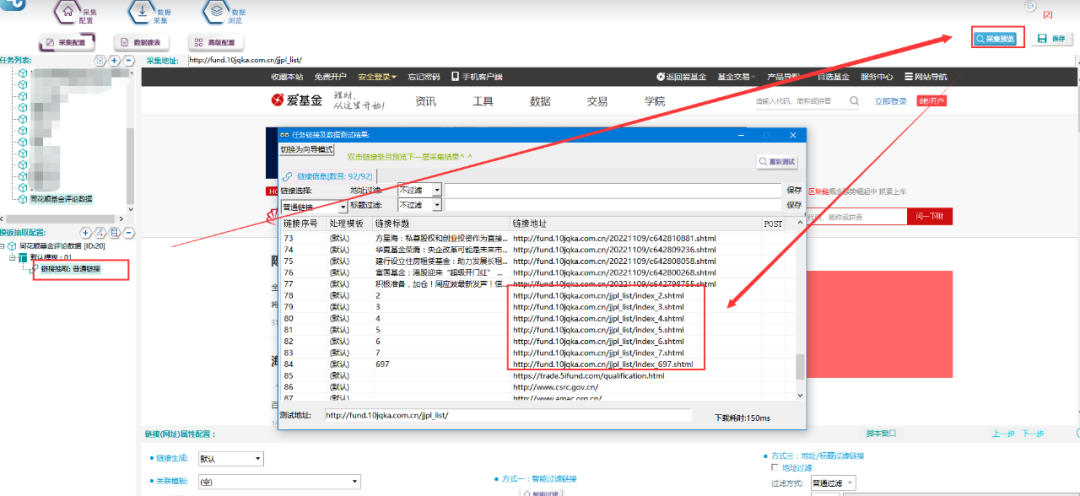This screenshot has width=1080, height=496.
Task: Click the link icon in 模板抽取配置 header
Action: tap(101, 233)
